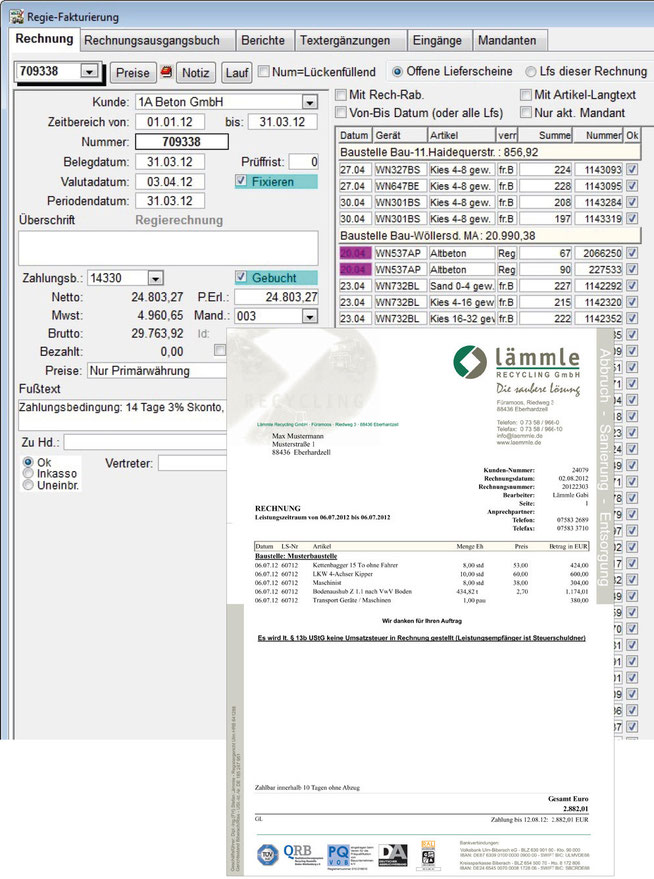Click the Zu Hd. input field

click(146, 442)
